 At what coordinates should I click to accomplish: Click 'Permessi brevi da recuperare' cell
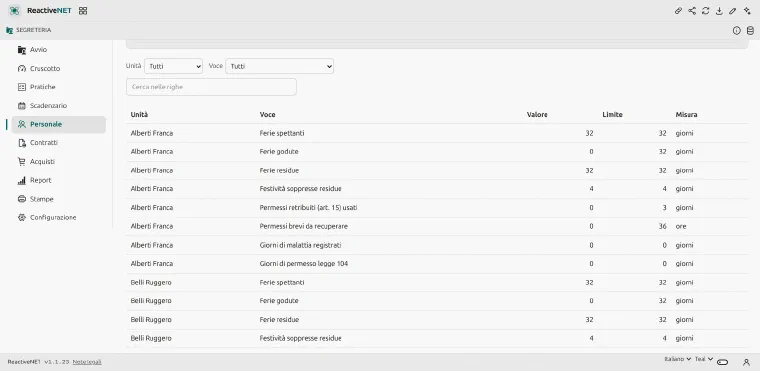(303, 226)
